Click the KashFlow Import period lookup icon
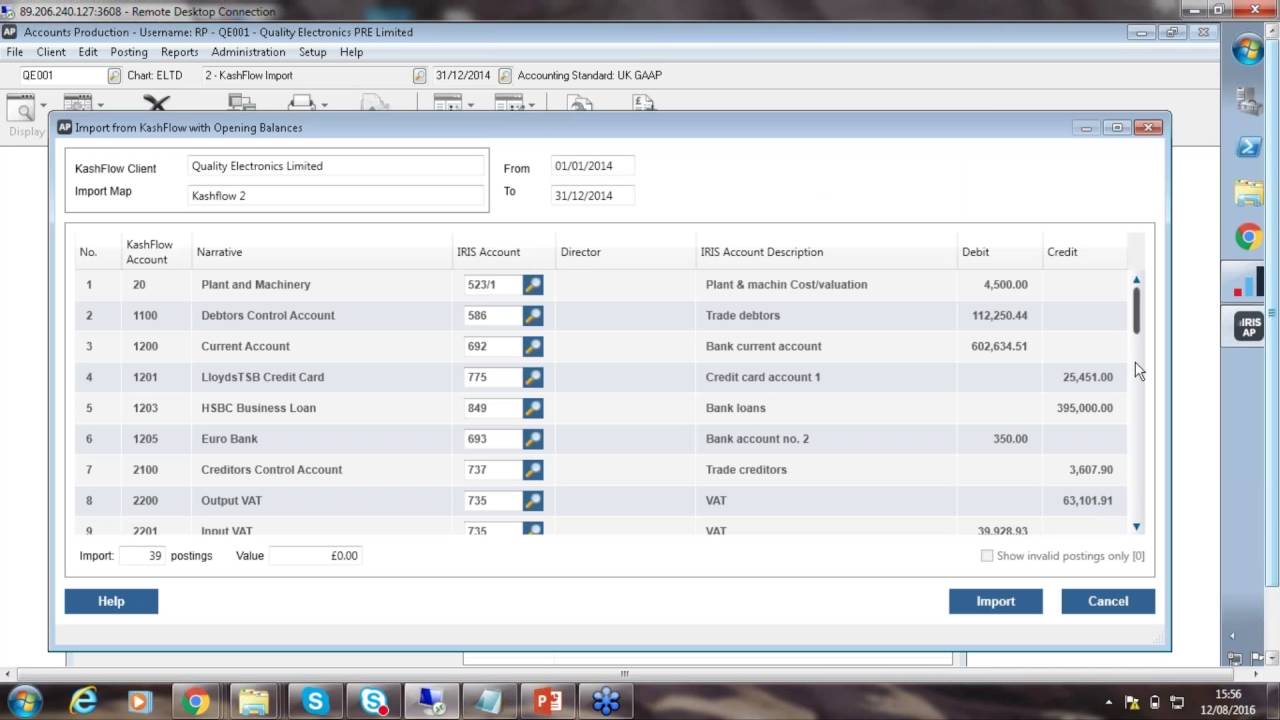Image resolution: width=1280 pixels, height=720 pixels. click(x=420, y=76)
